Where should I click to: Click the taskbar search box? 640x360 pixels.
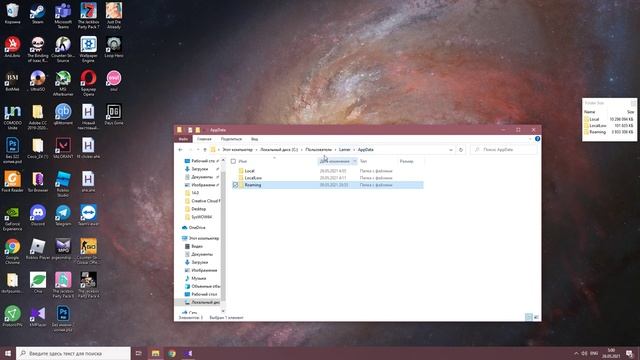[x=73, y=353]
